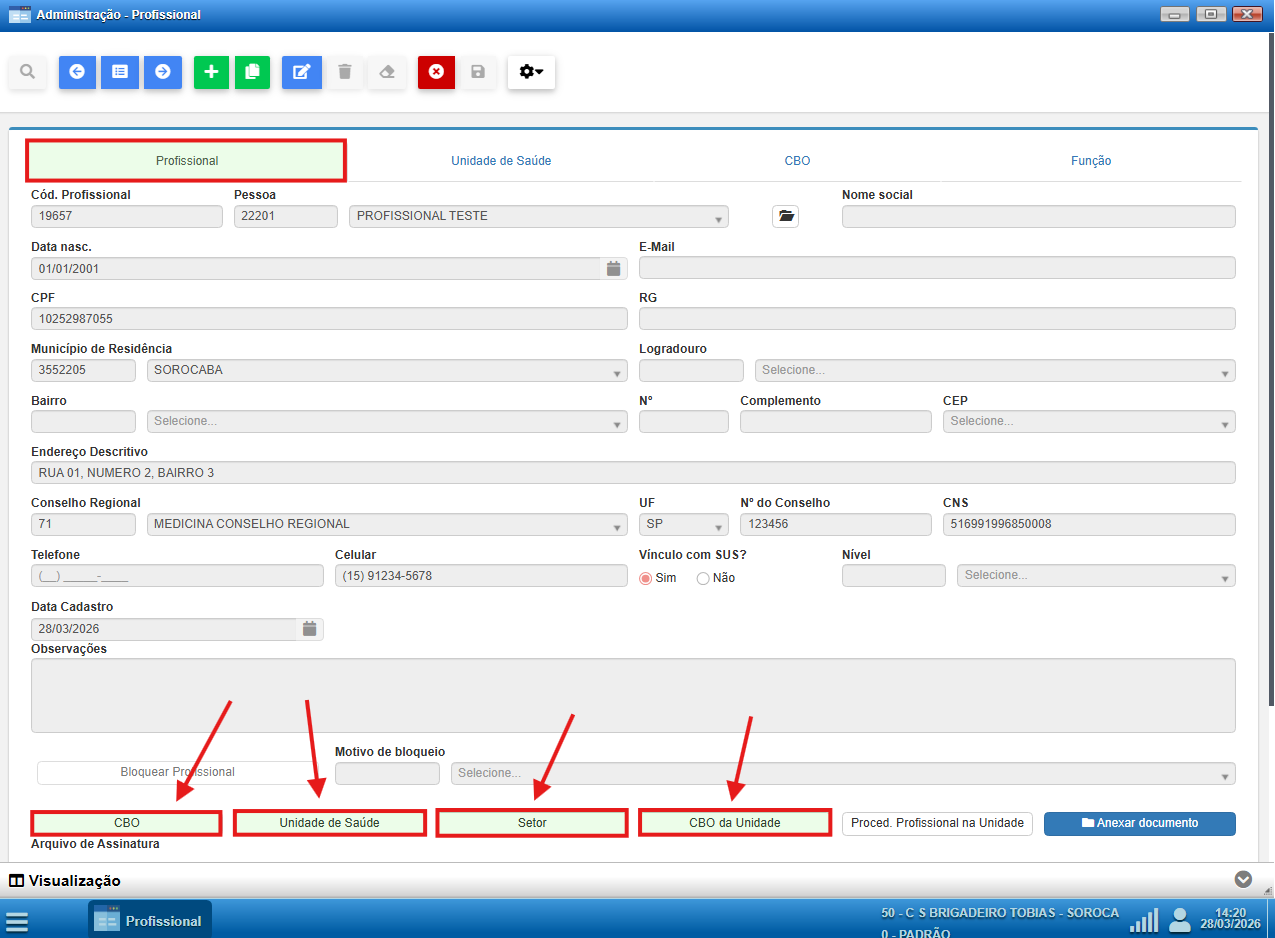Click the CBO da Unidade button

point(735,823)
